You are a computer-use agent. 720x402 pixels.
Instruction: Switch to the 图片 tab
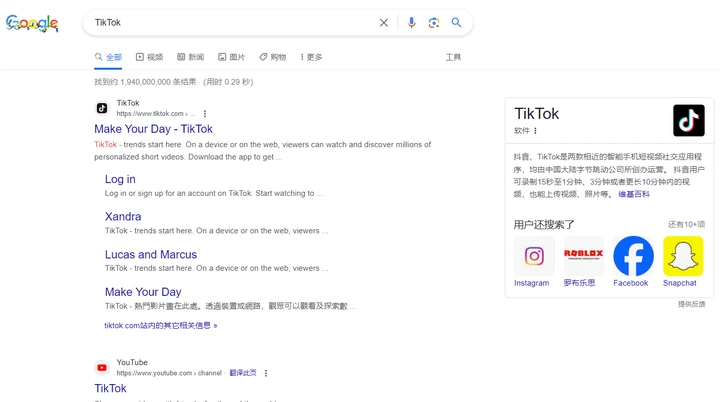click(x=231, y=57)
